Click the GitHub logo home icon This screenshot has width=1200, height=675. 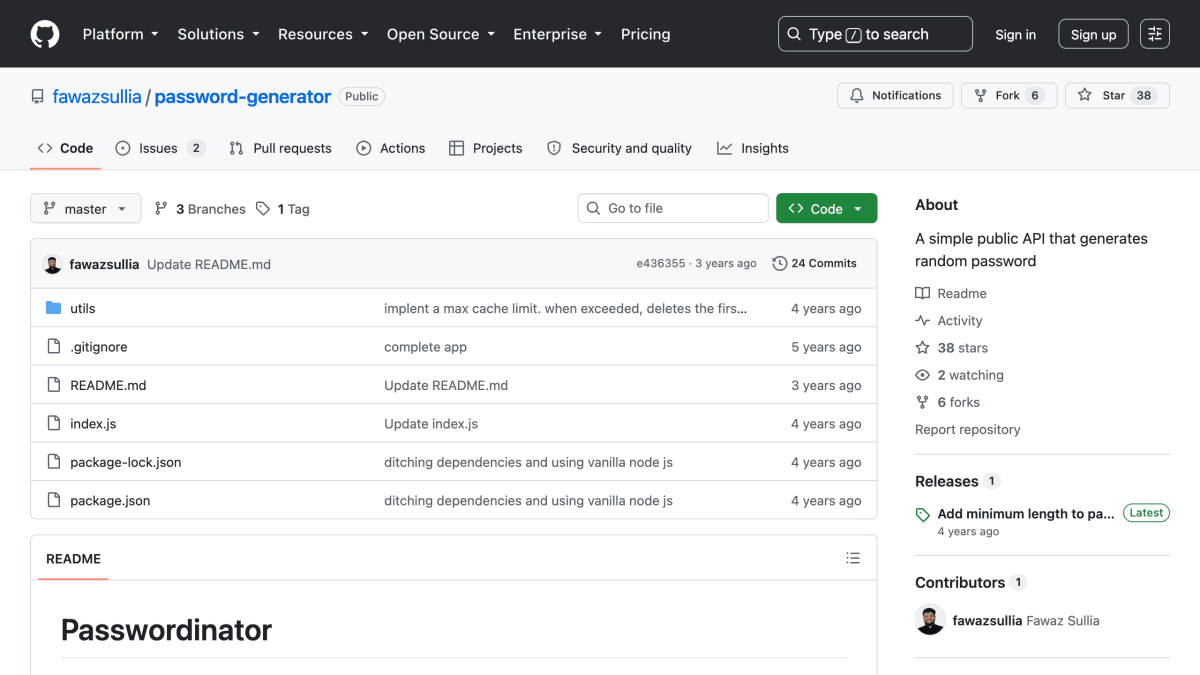(x=45, y=34)
